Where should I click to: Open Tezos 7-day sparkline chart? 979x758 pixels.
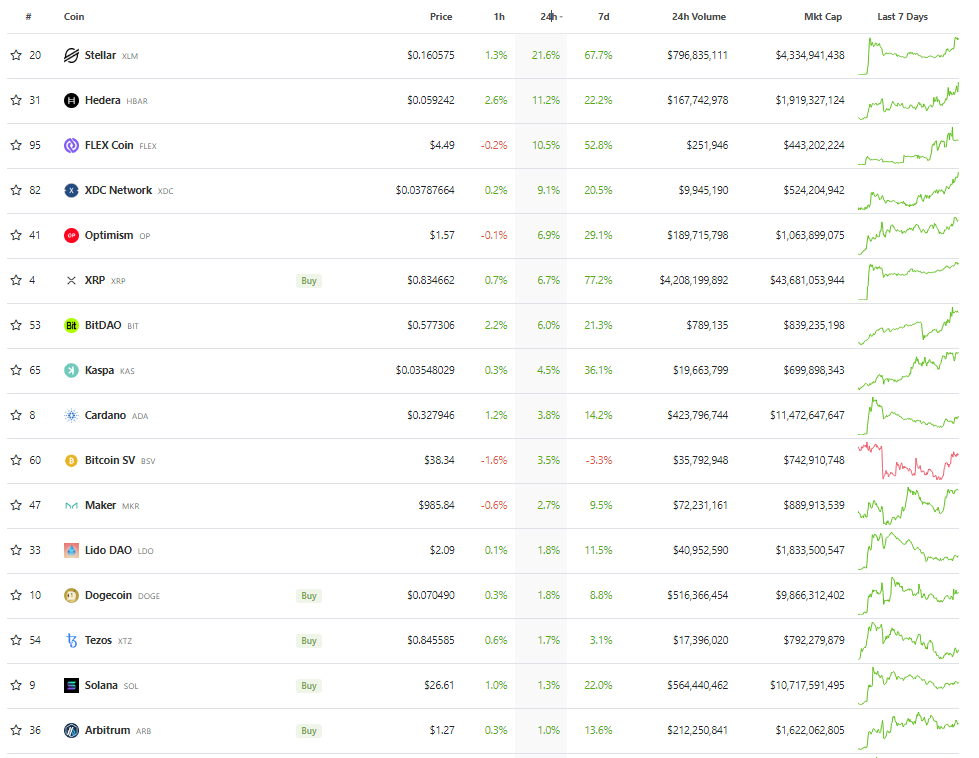(908, 641)
